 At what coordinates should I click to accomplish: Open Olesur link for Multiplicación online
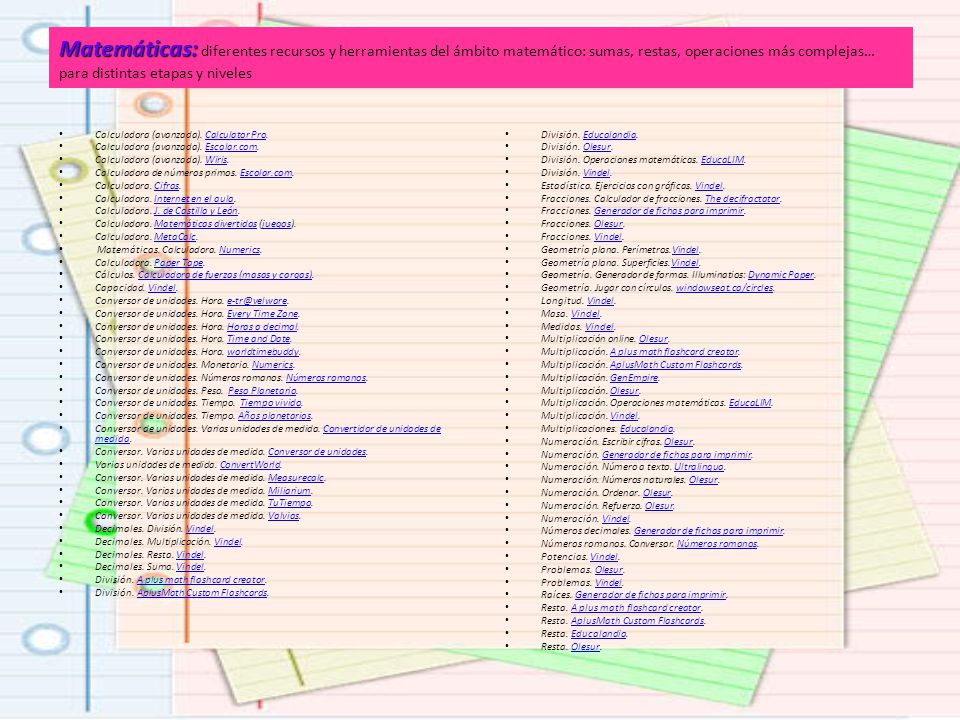coord(653,339)
